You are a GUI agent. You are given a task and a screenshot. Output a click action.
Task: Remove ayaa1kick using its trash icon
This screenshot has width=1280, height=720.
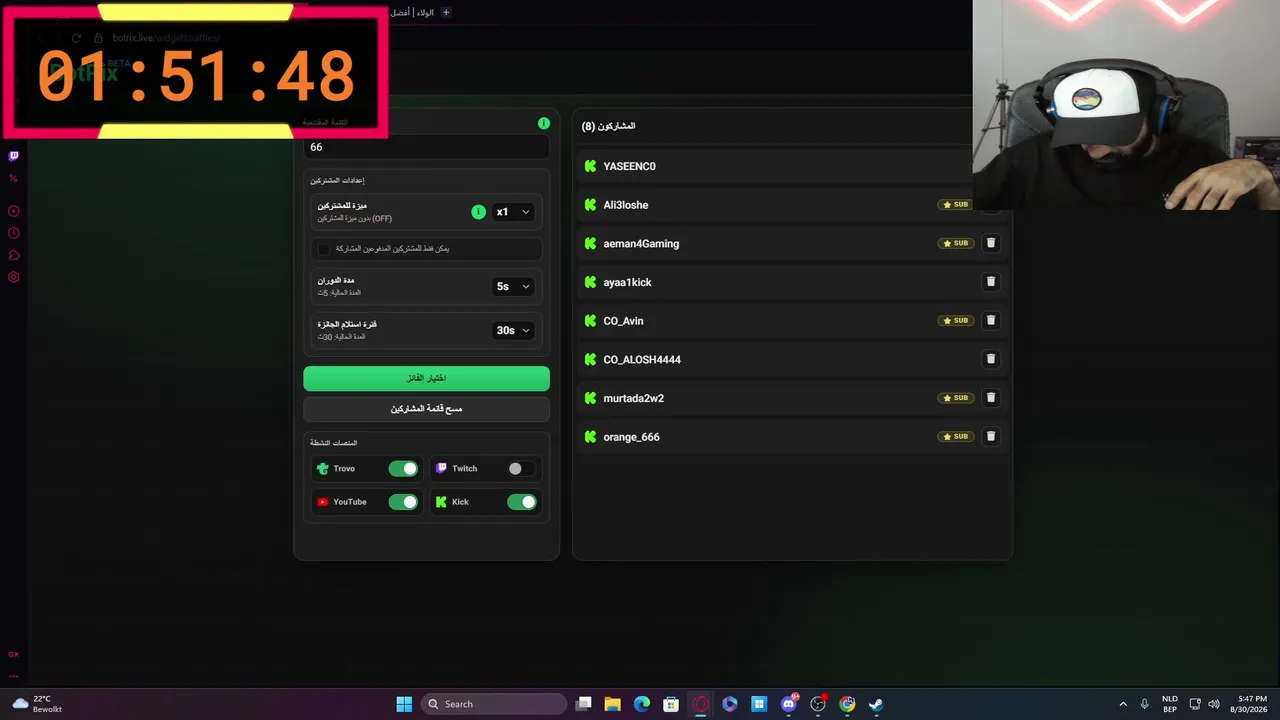pos(991,282)
